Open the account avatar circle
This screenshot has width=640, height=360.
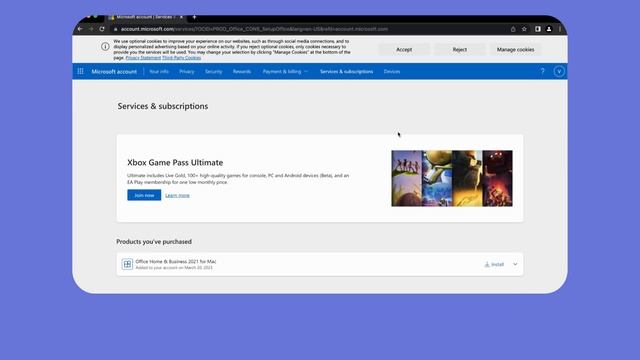click(559, 71)
